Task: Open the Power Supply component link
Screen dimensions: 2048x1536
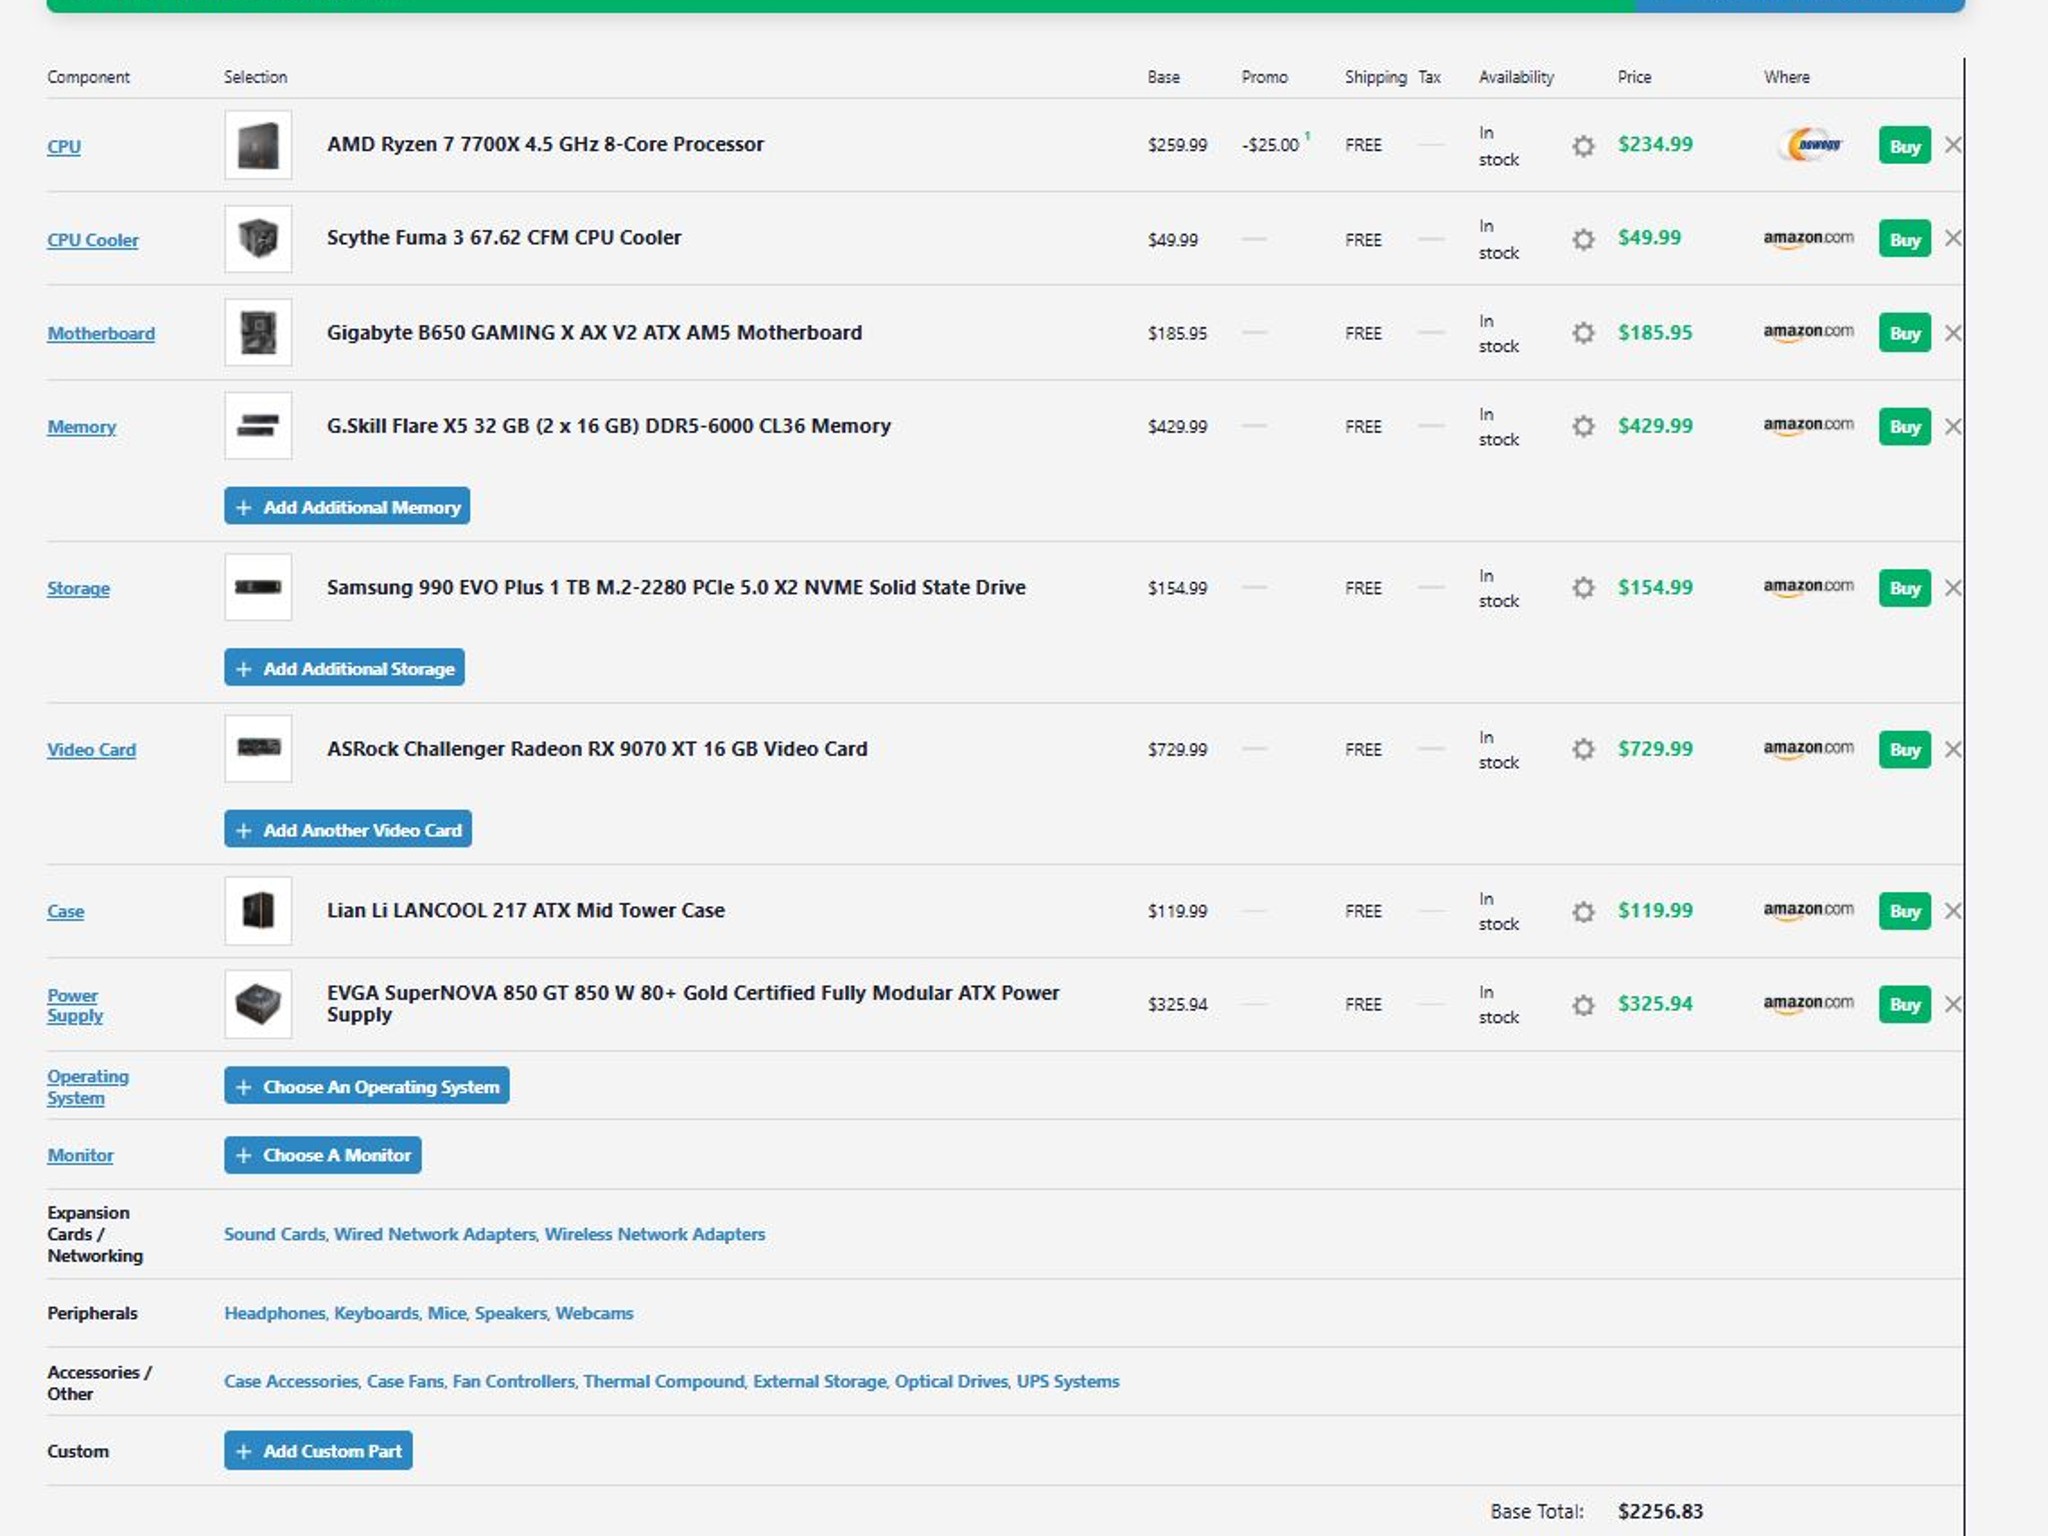Action: coord(75,1005)
